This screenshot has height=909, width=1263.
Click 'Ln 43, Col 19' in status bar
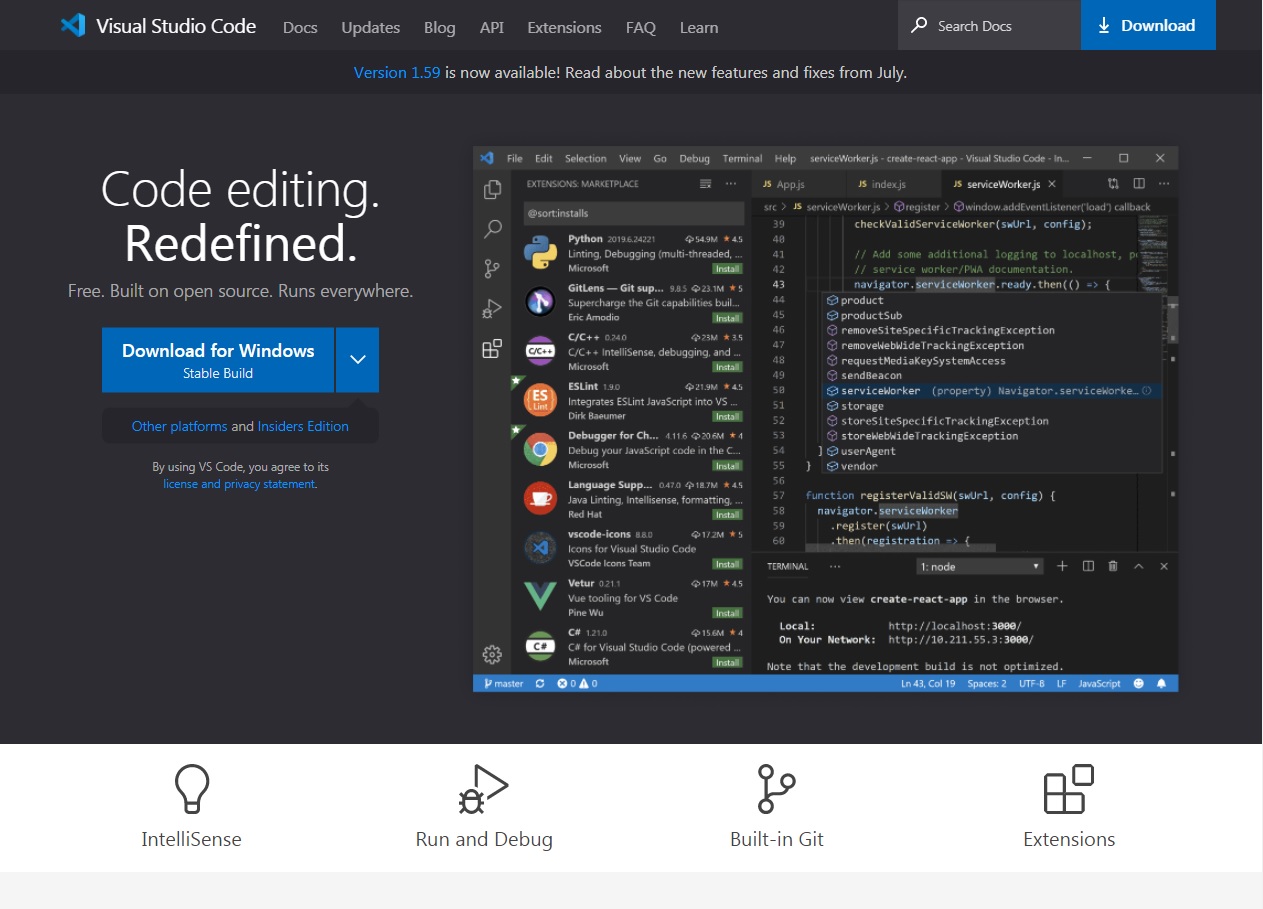tap(928, 684)
